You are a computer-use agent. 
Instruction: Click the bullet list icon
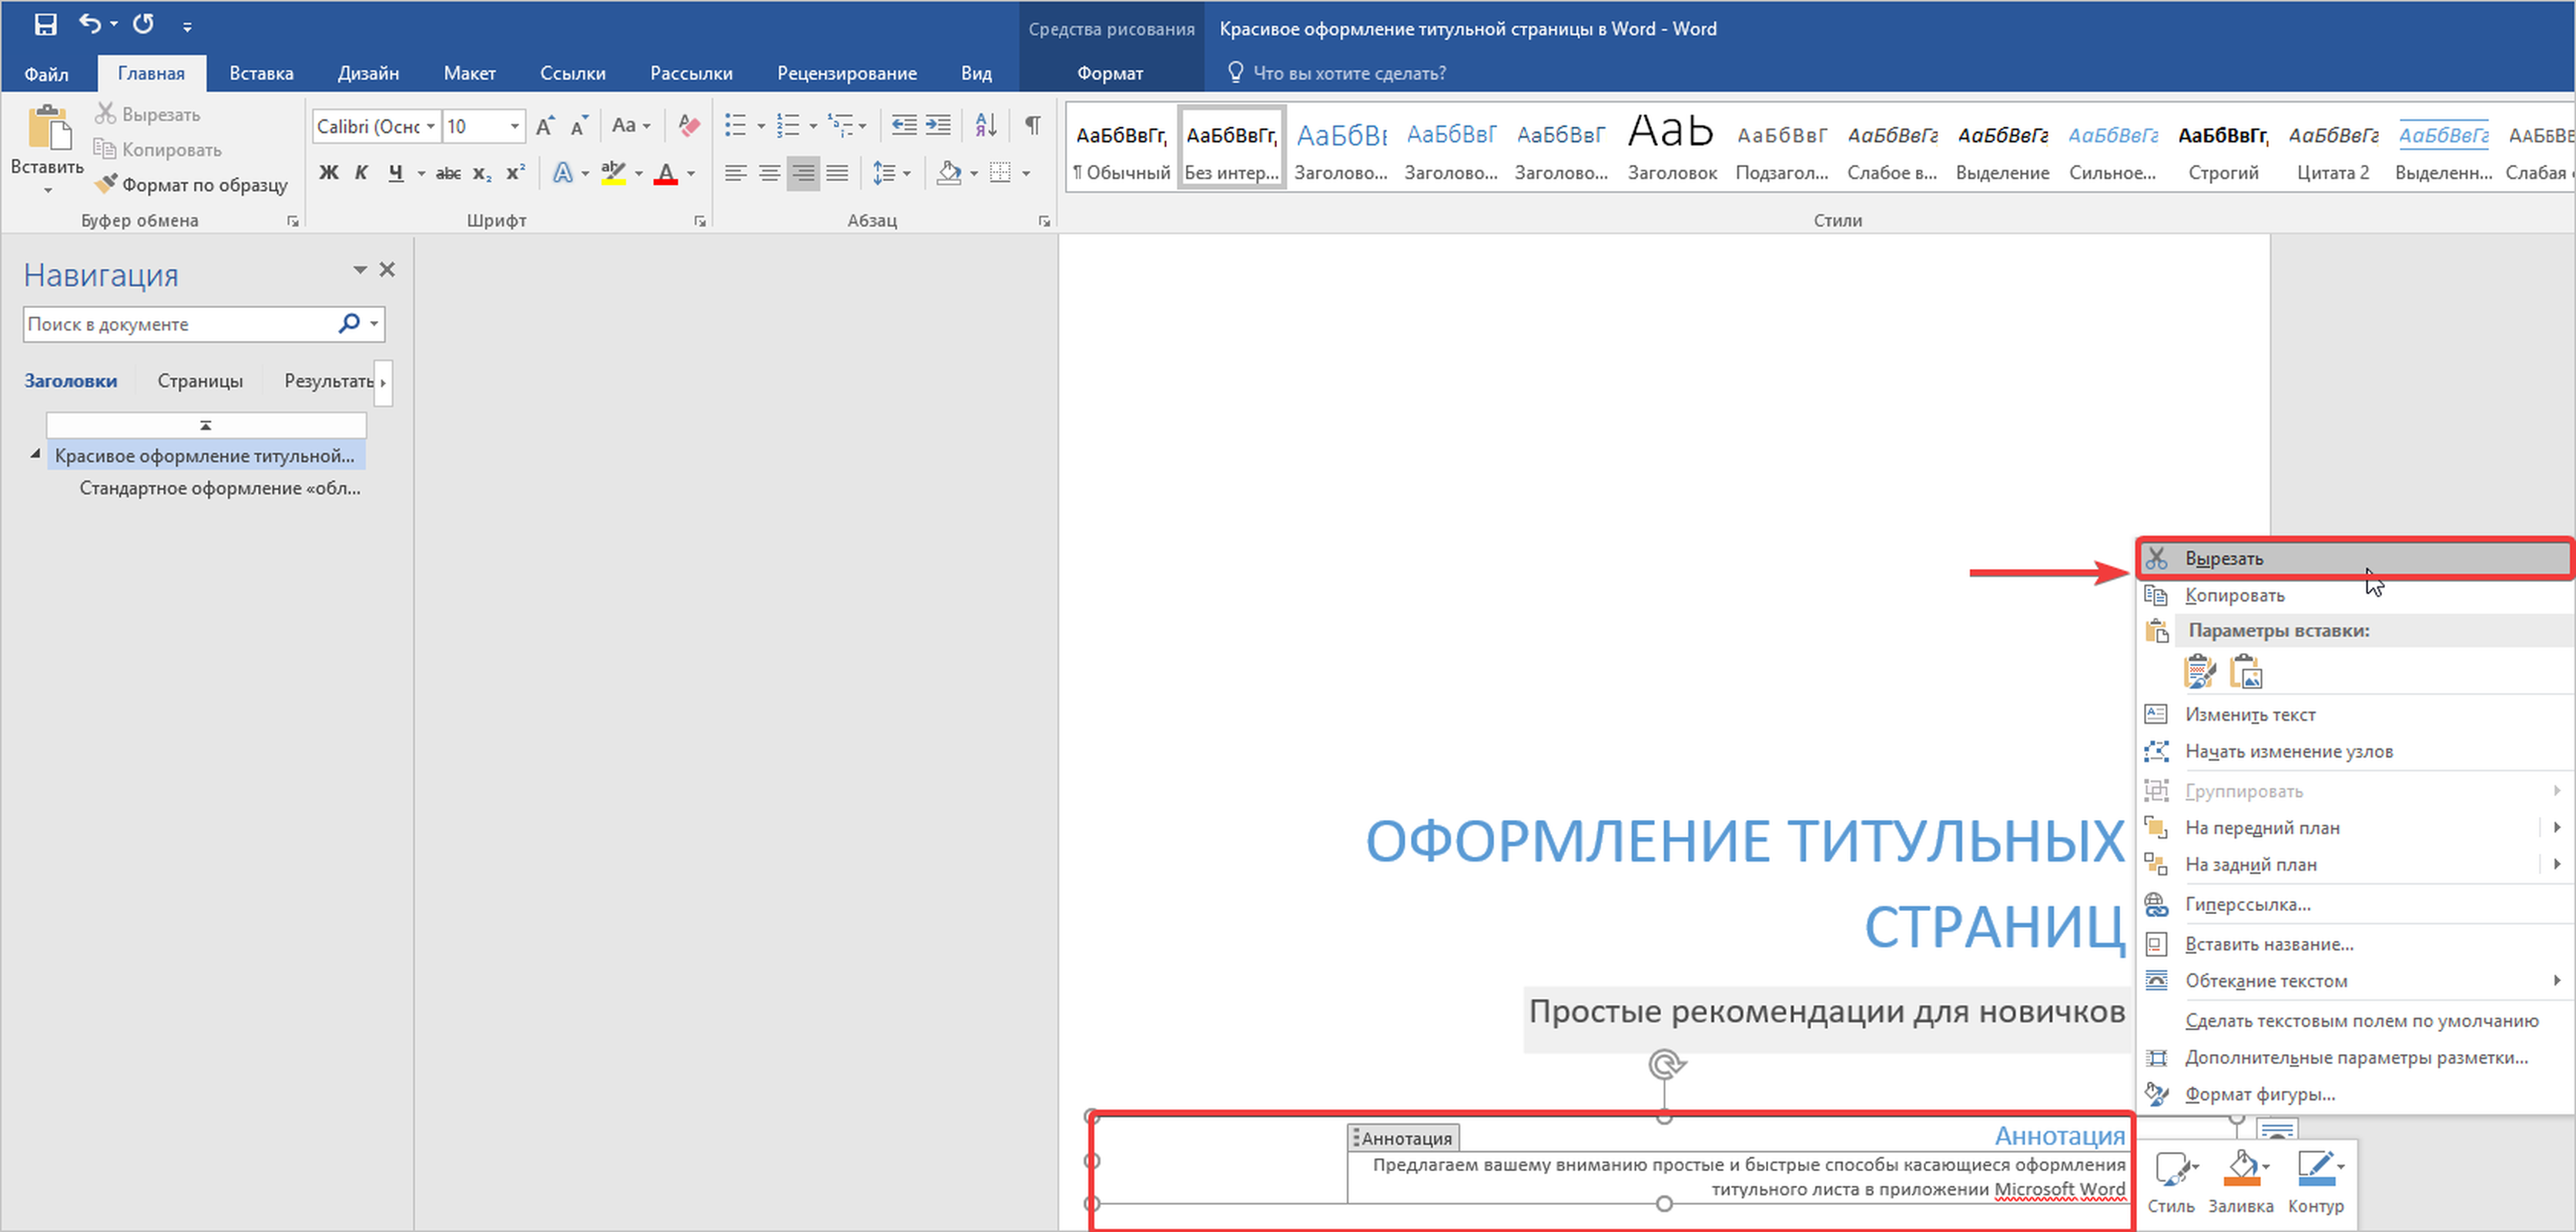point(736,126)
